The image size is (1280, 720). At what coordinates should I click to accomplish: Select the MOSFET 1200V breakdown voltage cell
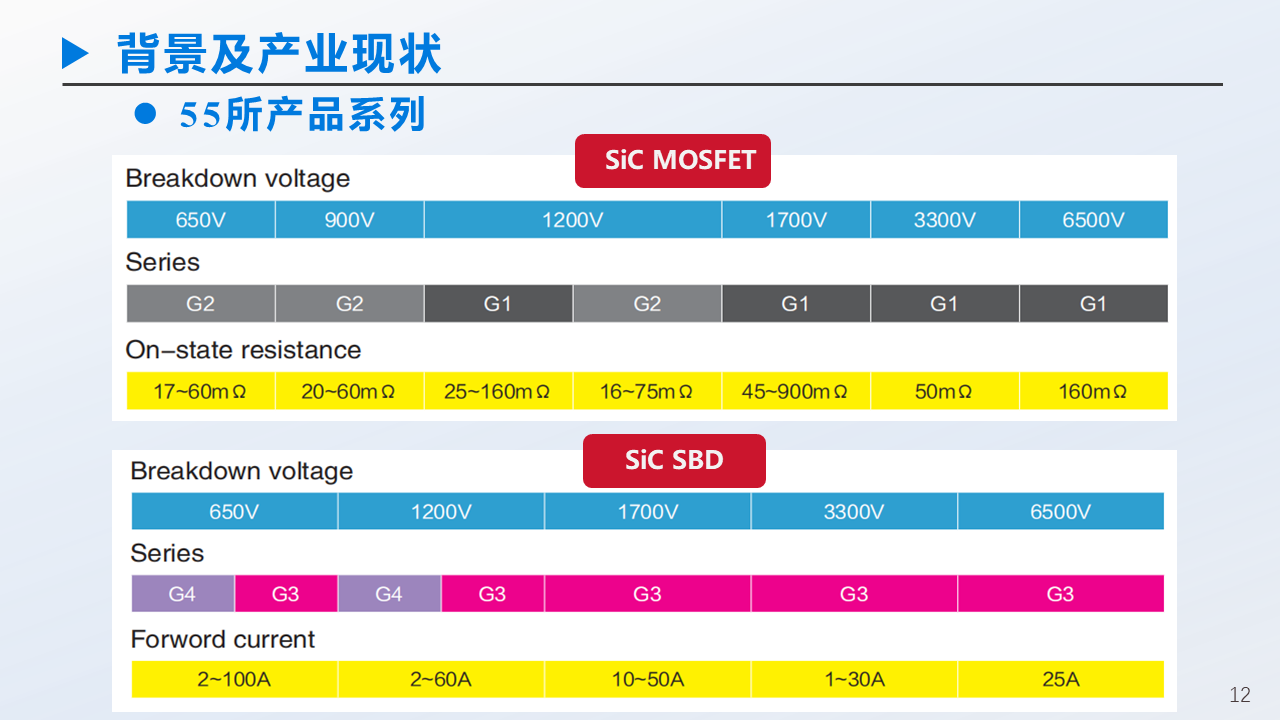(x=572, y=220)
